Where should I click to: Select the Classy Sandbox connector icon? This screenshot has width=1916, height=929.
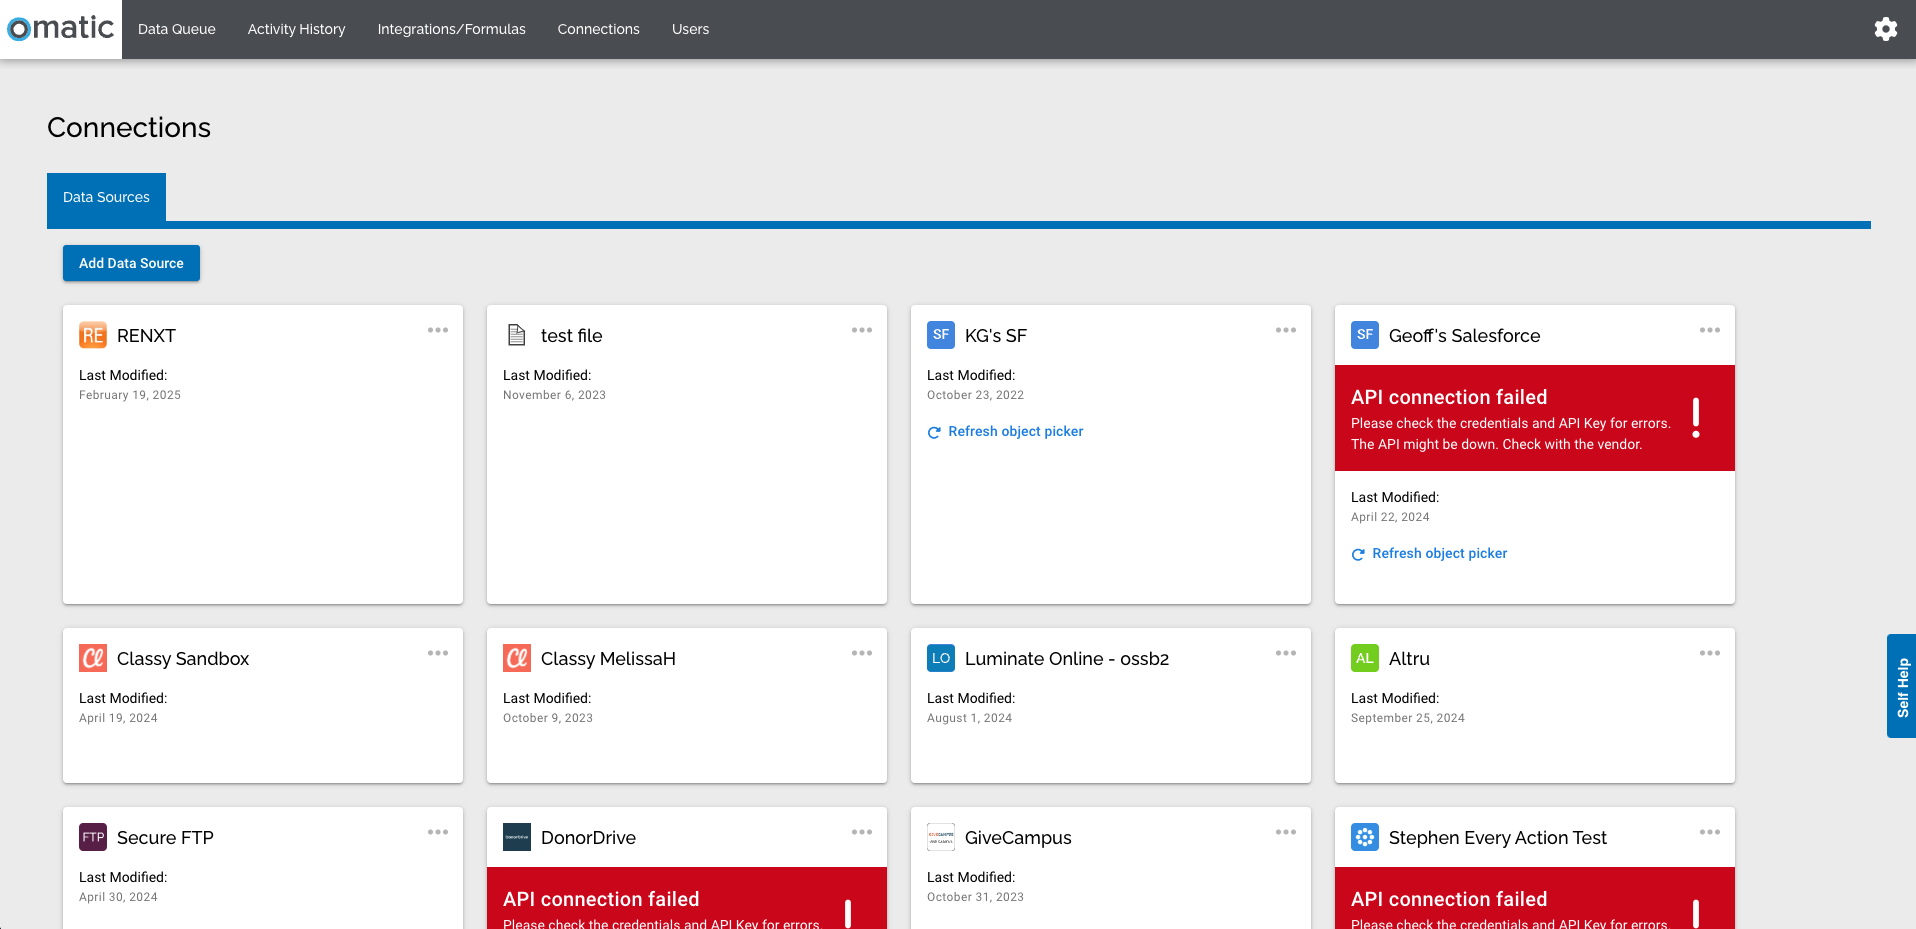(x=93, y=658)
